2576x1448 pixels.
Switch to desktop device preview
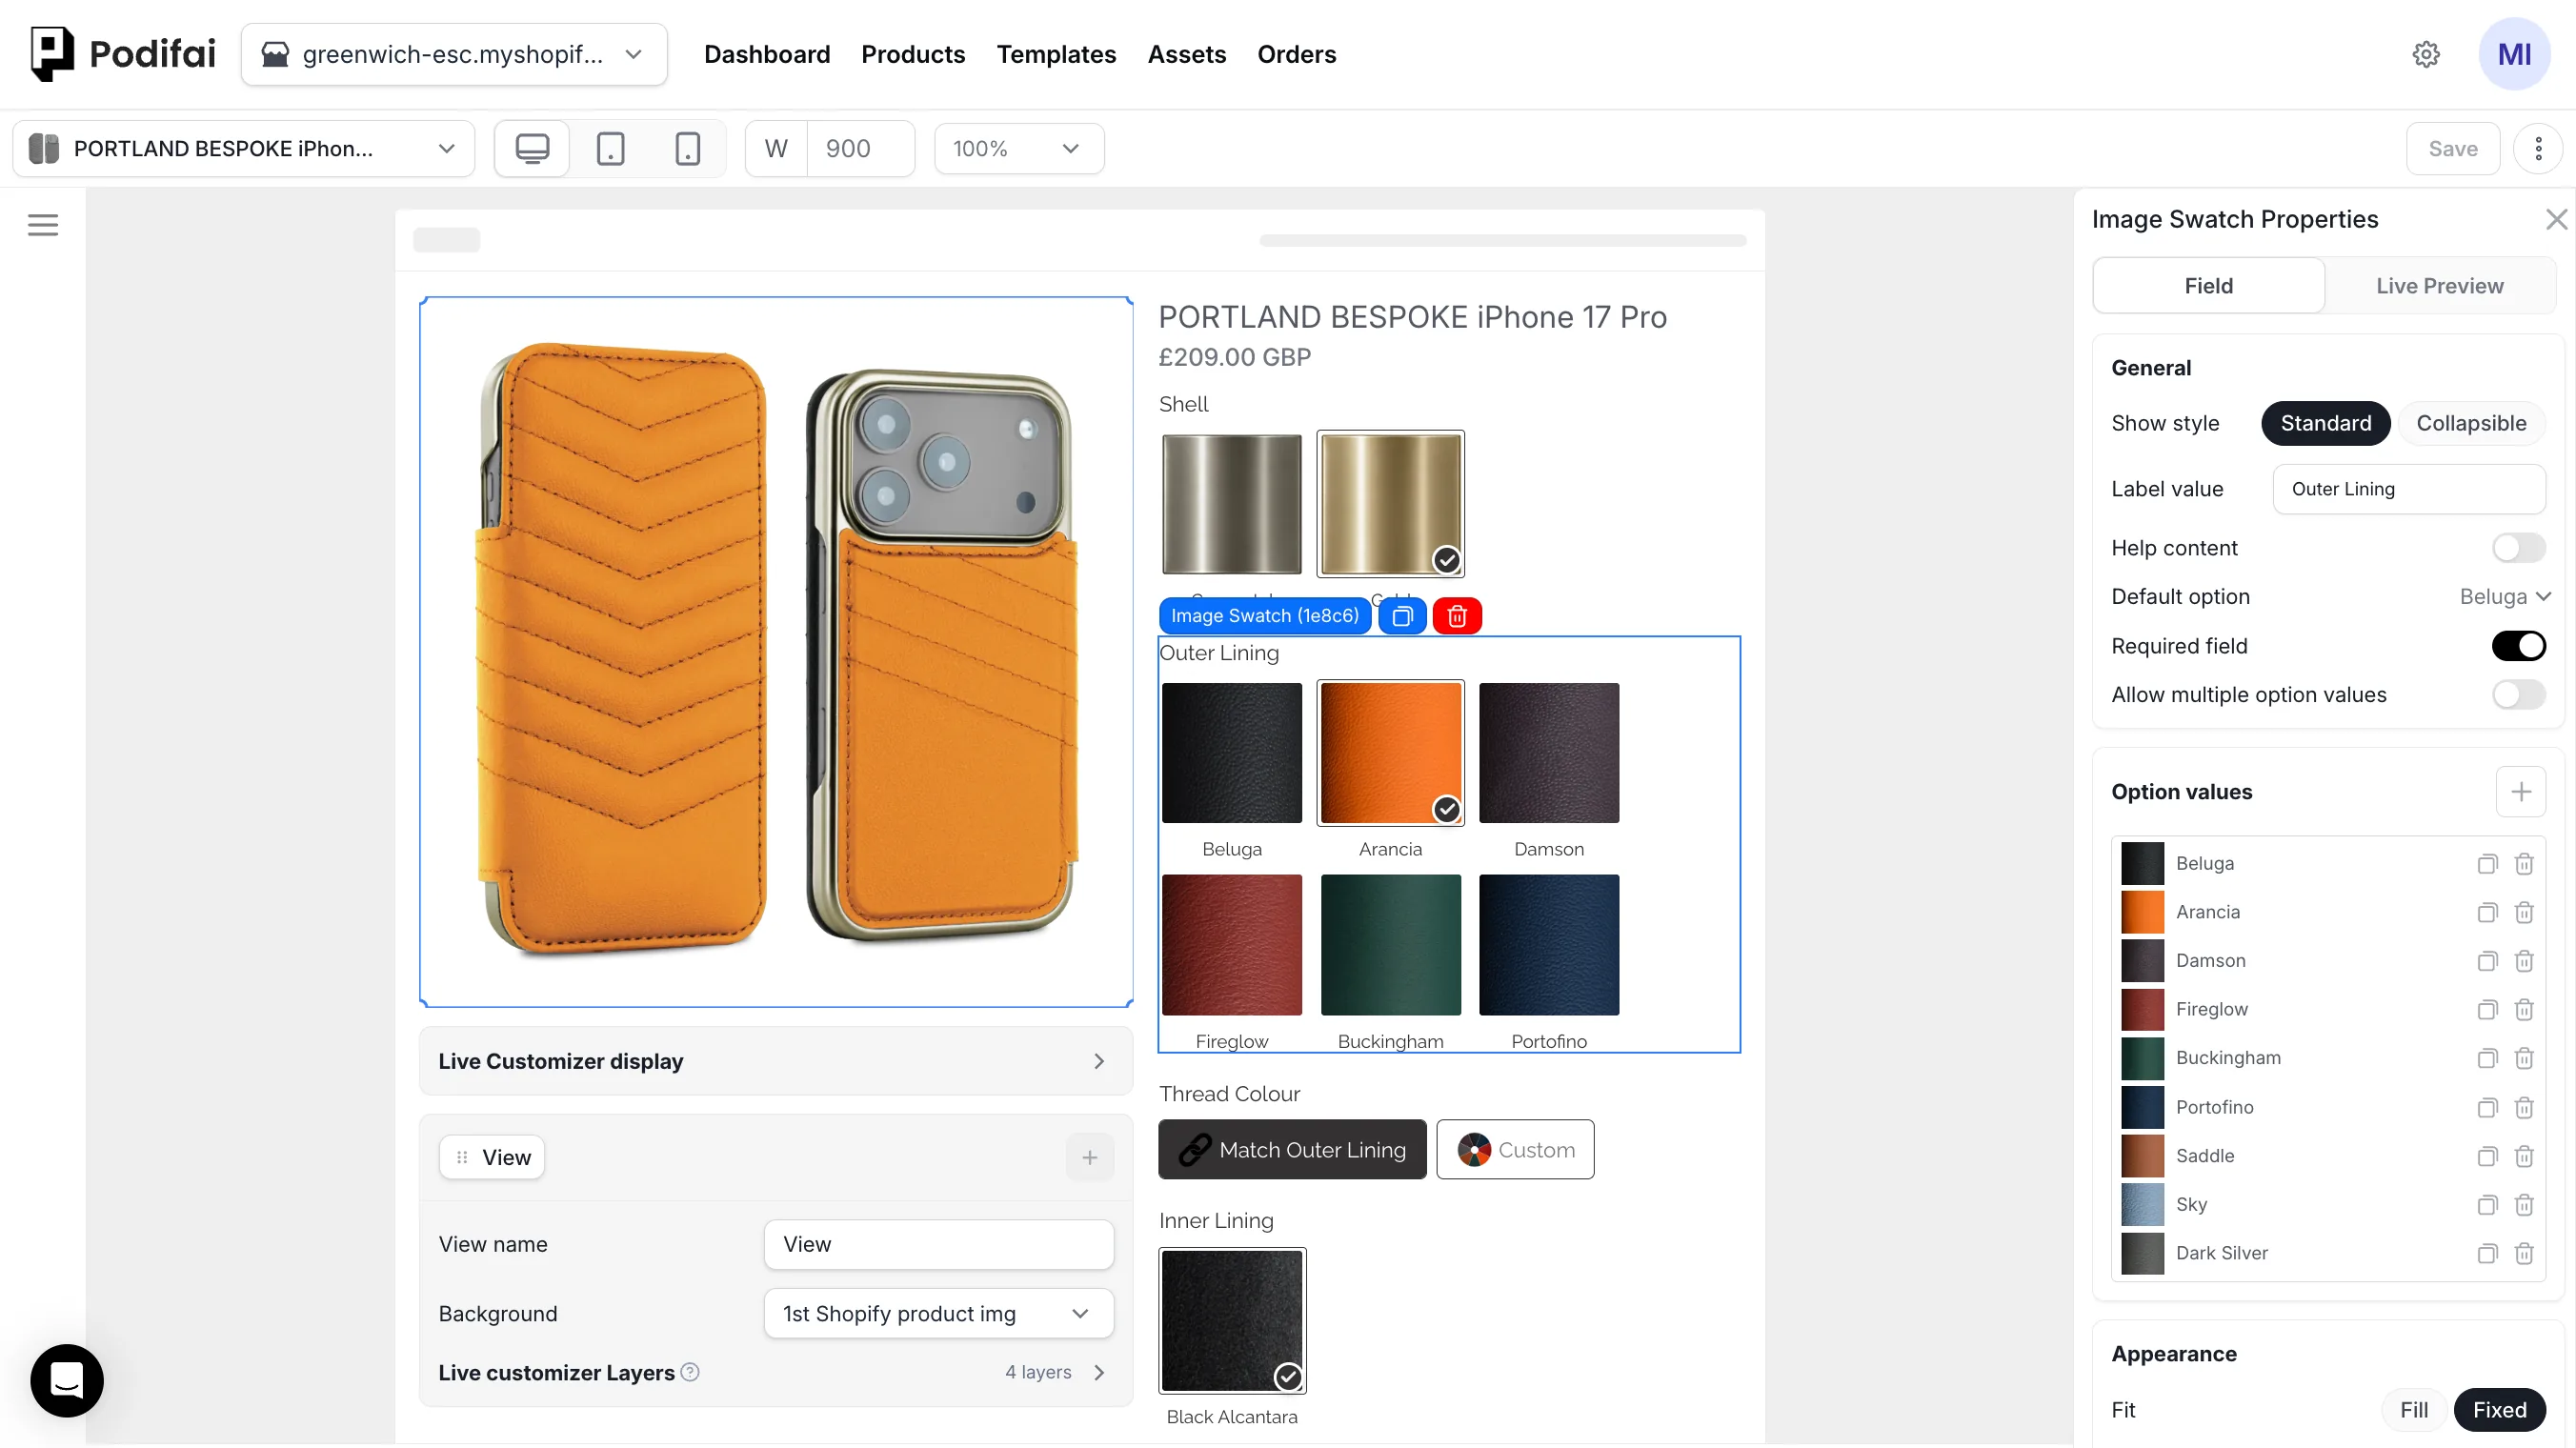click(532, 149)
